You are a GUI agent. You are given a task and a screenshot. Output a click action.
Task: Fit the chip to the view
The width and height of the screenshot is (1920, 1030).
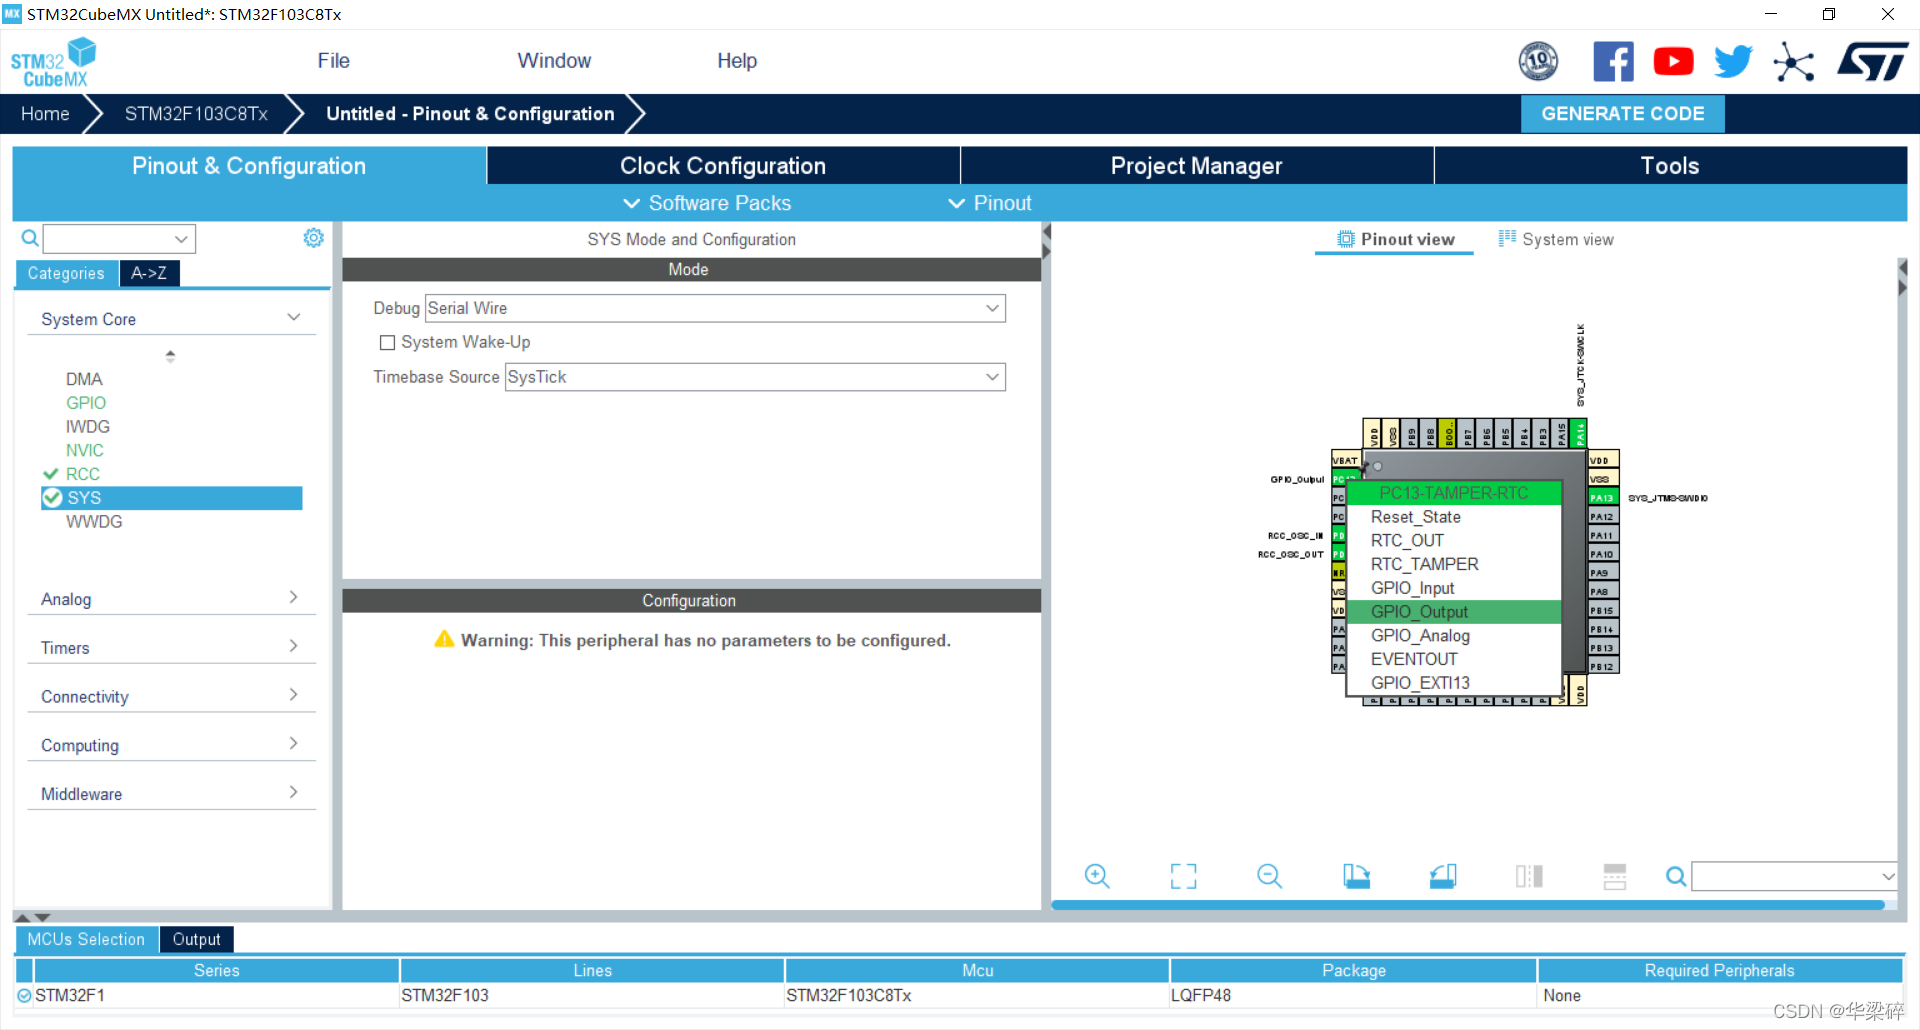[1183, 877]
